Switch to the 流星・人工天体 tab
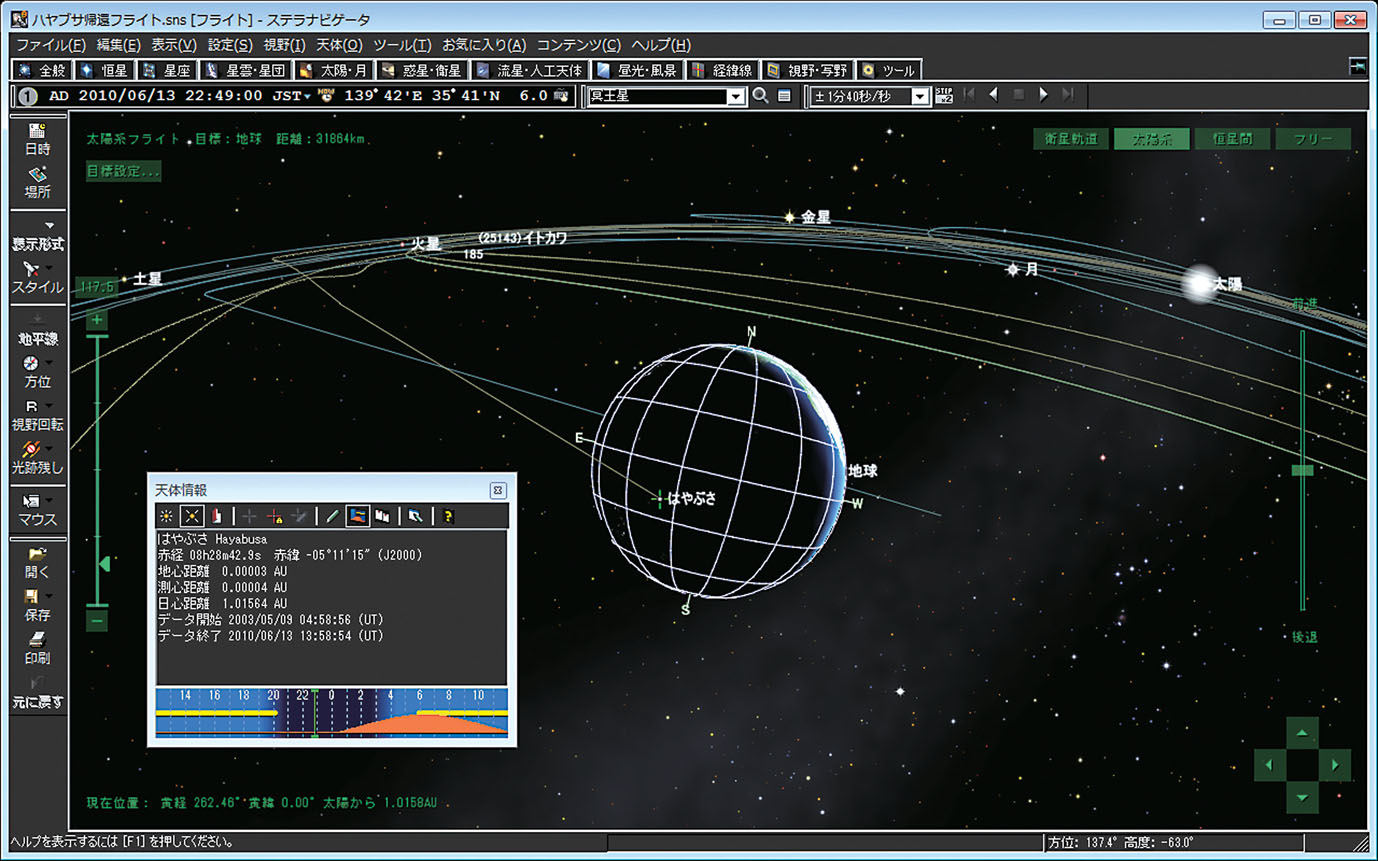Viewport: 1378px width, 861px height. tap(528, 70)
